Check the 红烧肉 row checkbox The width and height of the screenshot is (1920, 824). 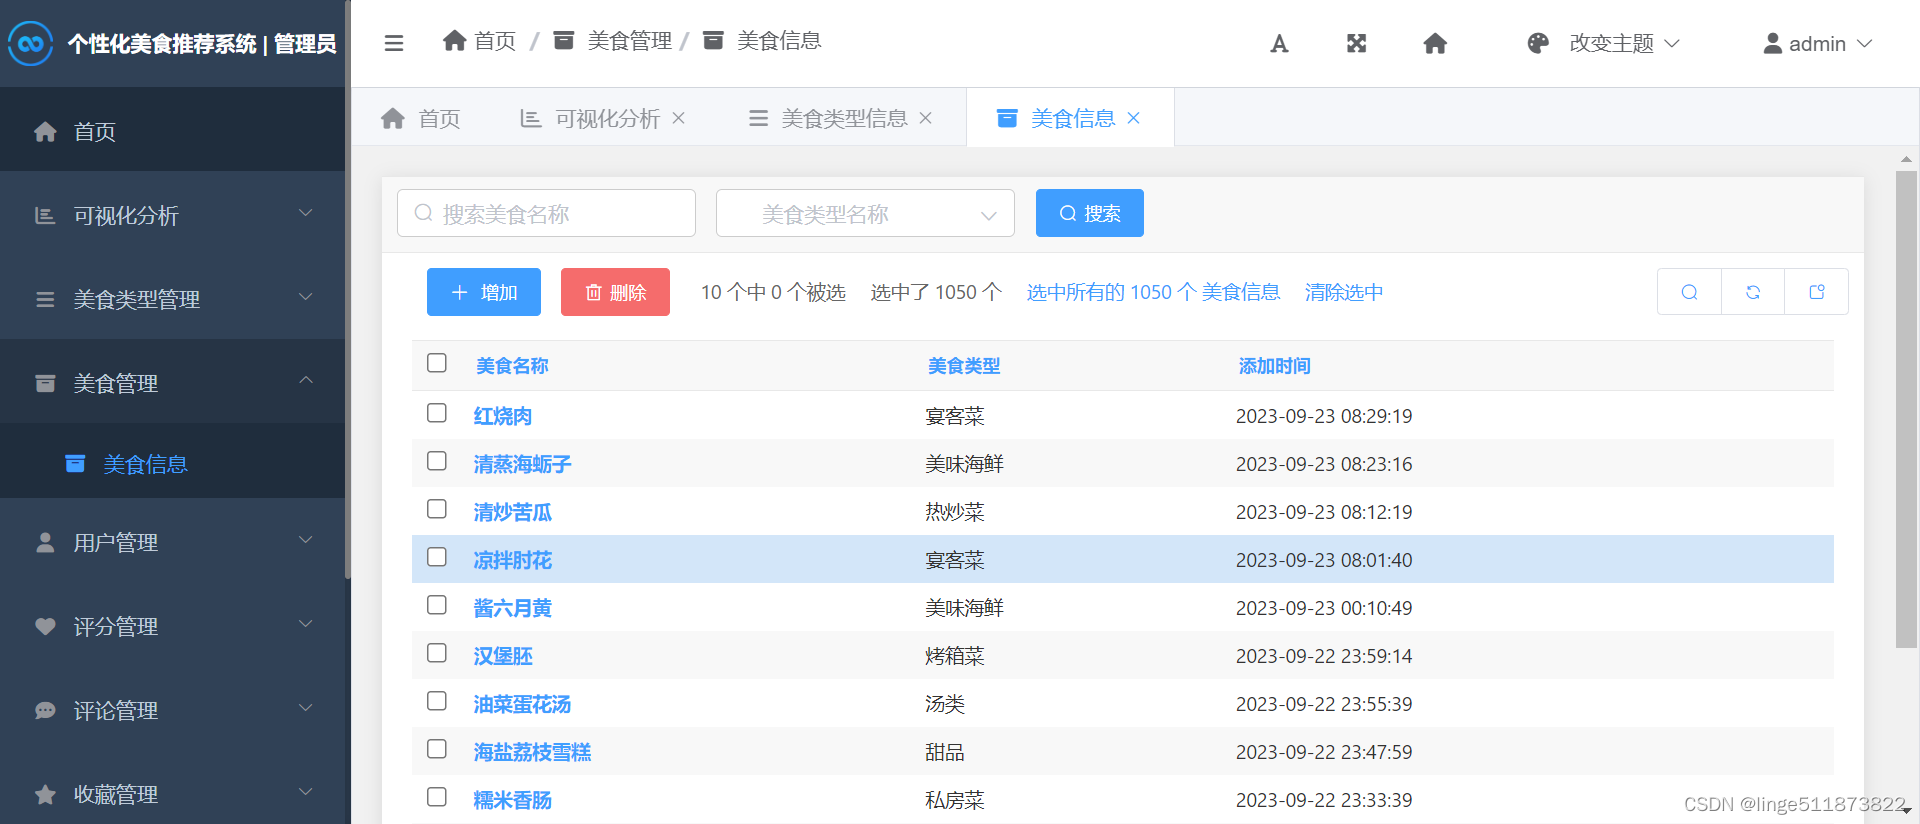(437, 413)
